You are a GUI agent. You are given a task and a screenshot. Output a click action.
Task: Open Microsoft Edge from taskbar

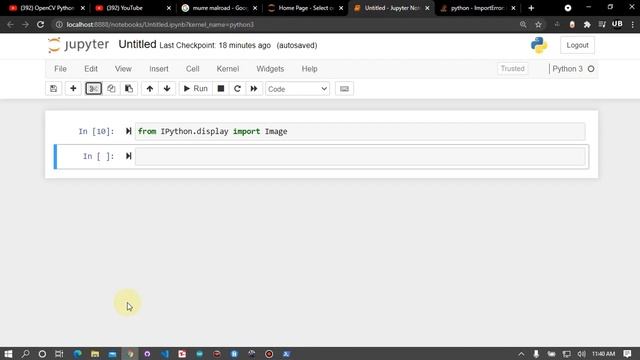tap(77, 354)
